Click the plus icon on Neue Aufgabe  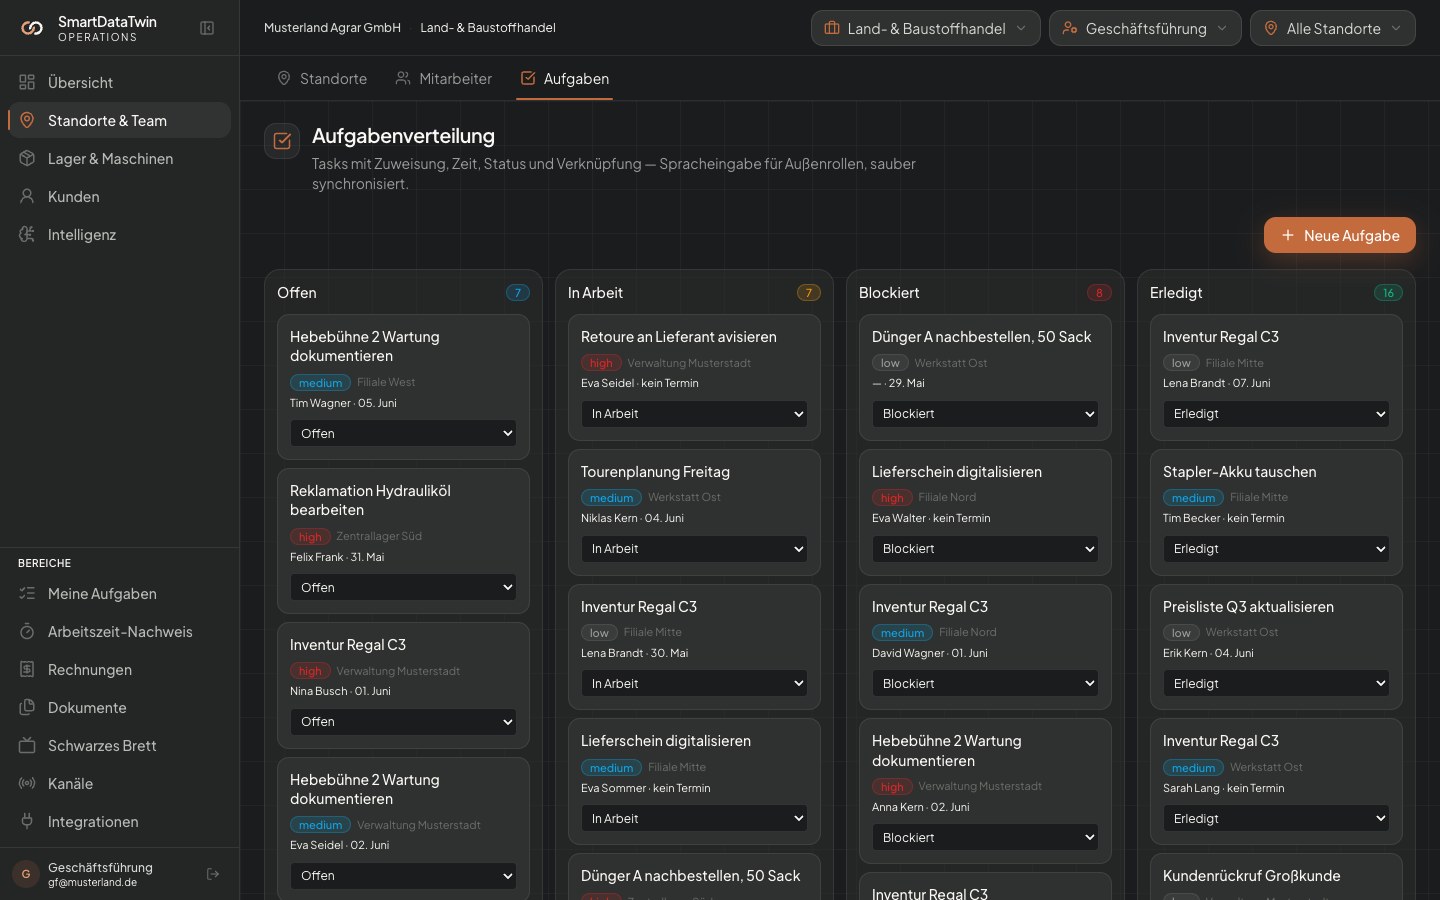[x=1288, y=235]
